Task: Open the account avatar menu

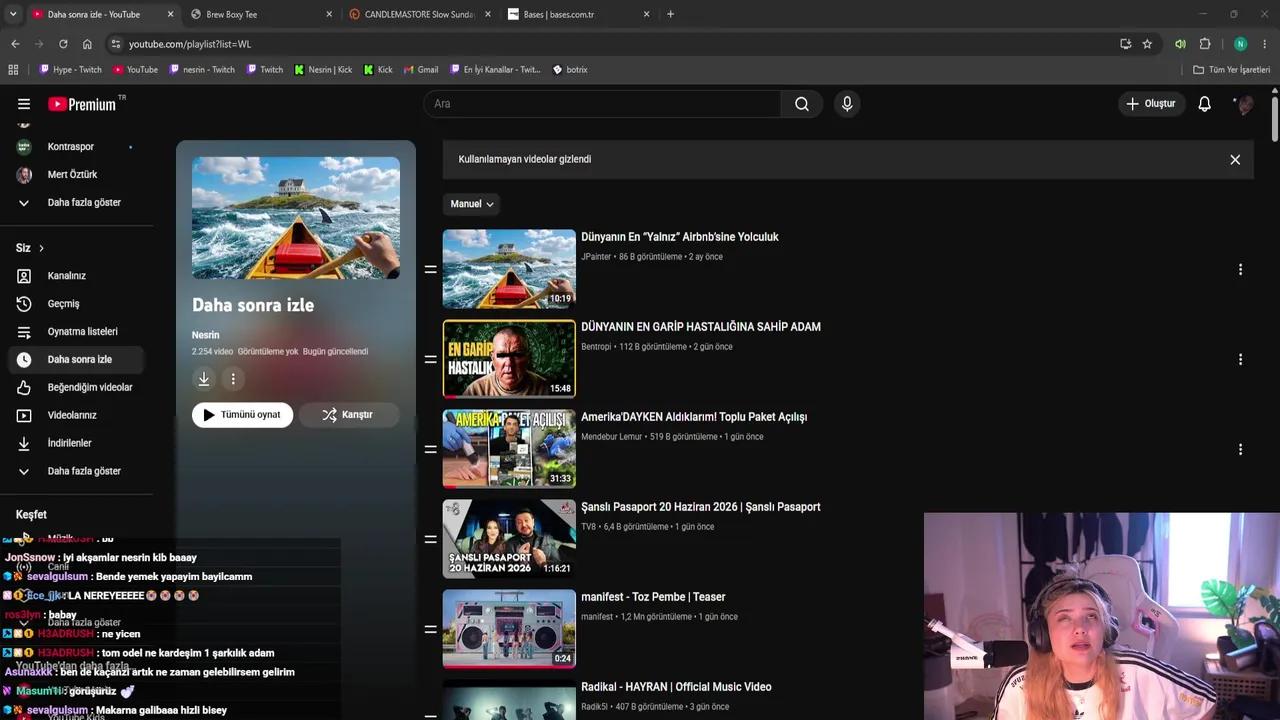Action: coord(1244,104)
